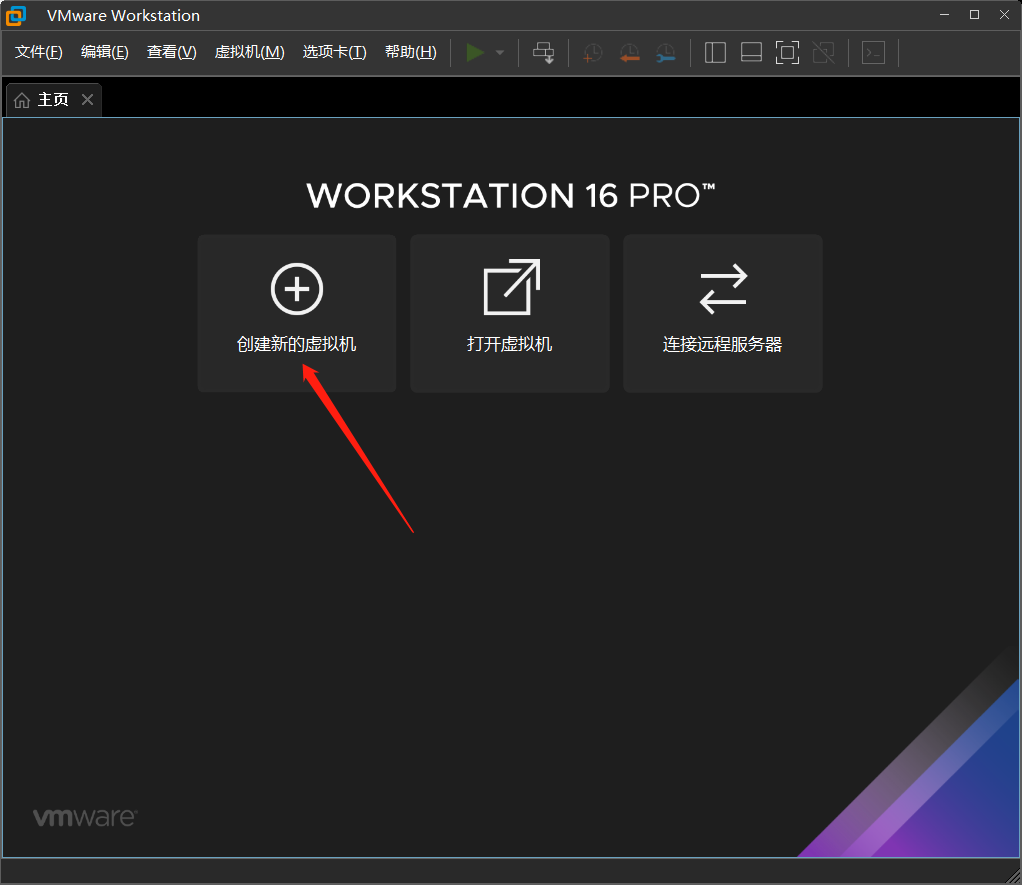Viewport: 1022px width, 885px height.
Task: Click the Revert to Snapshot icon
Action: tap(629, 53)
